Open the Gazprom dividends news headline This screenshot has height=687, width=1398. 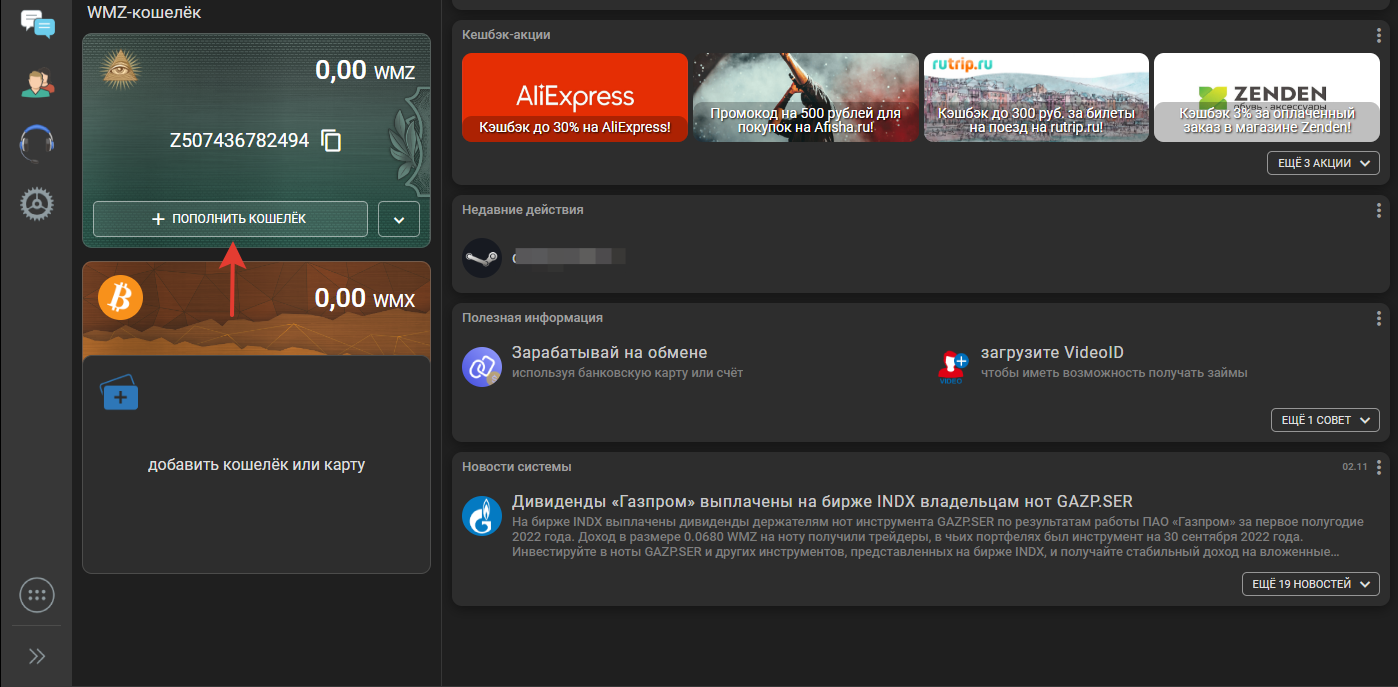(x=822, y=502)
